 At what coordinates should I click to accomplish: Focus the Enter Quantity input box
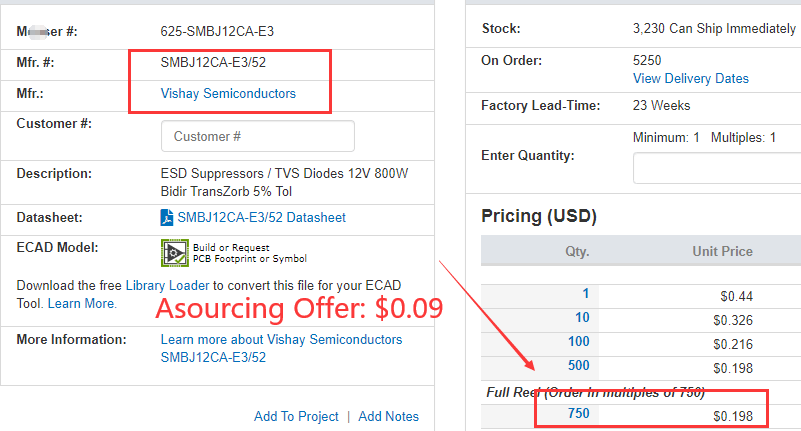coord(717,167)
